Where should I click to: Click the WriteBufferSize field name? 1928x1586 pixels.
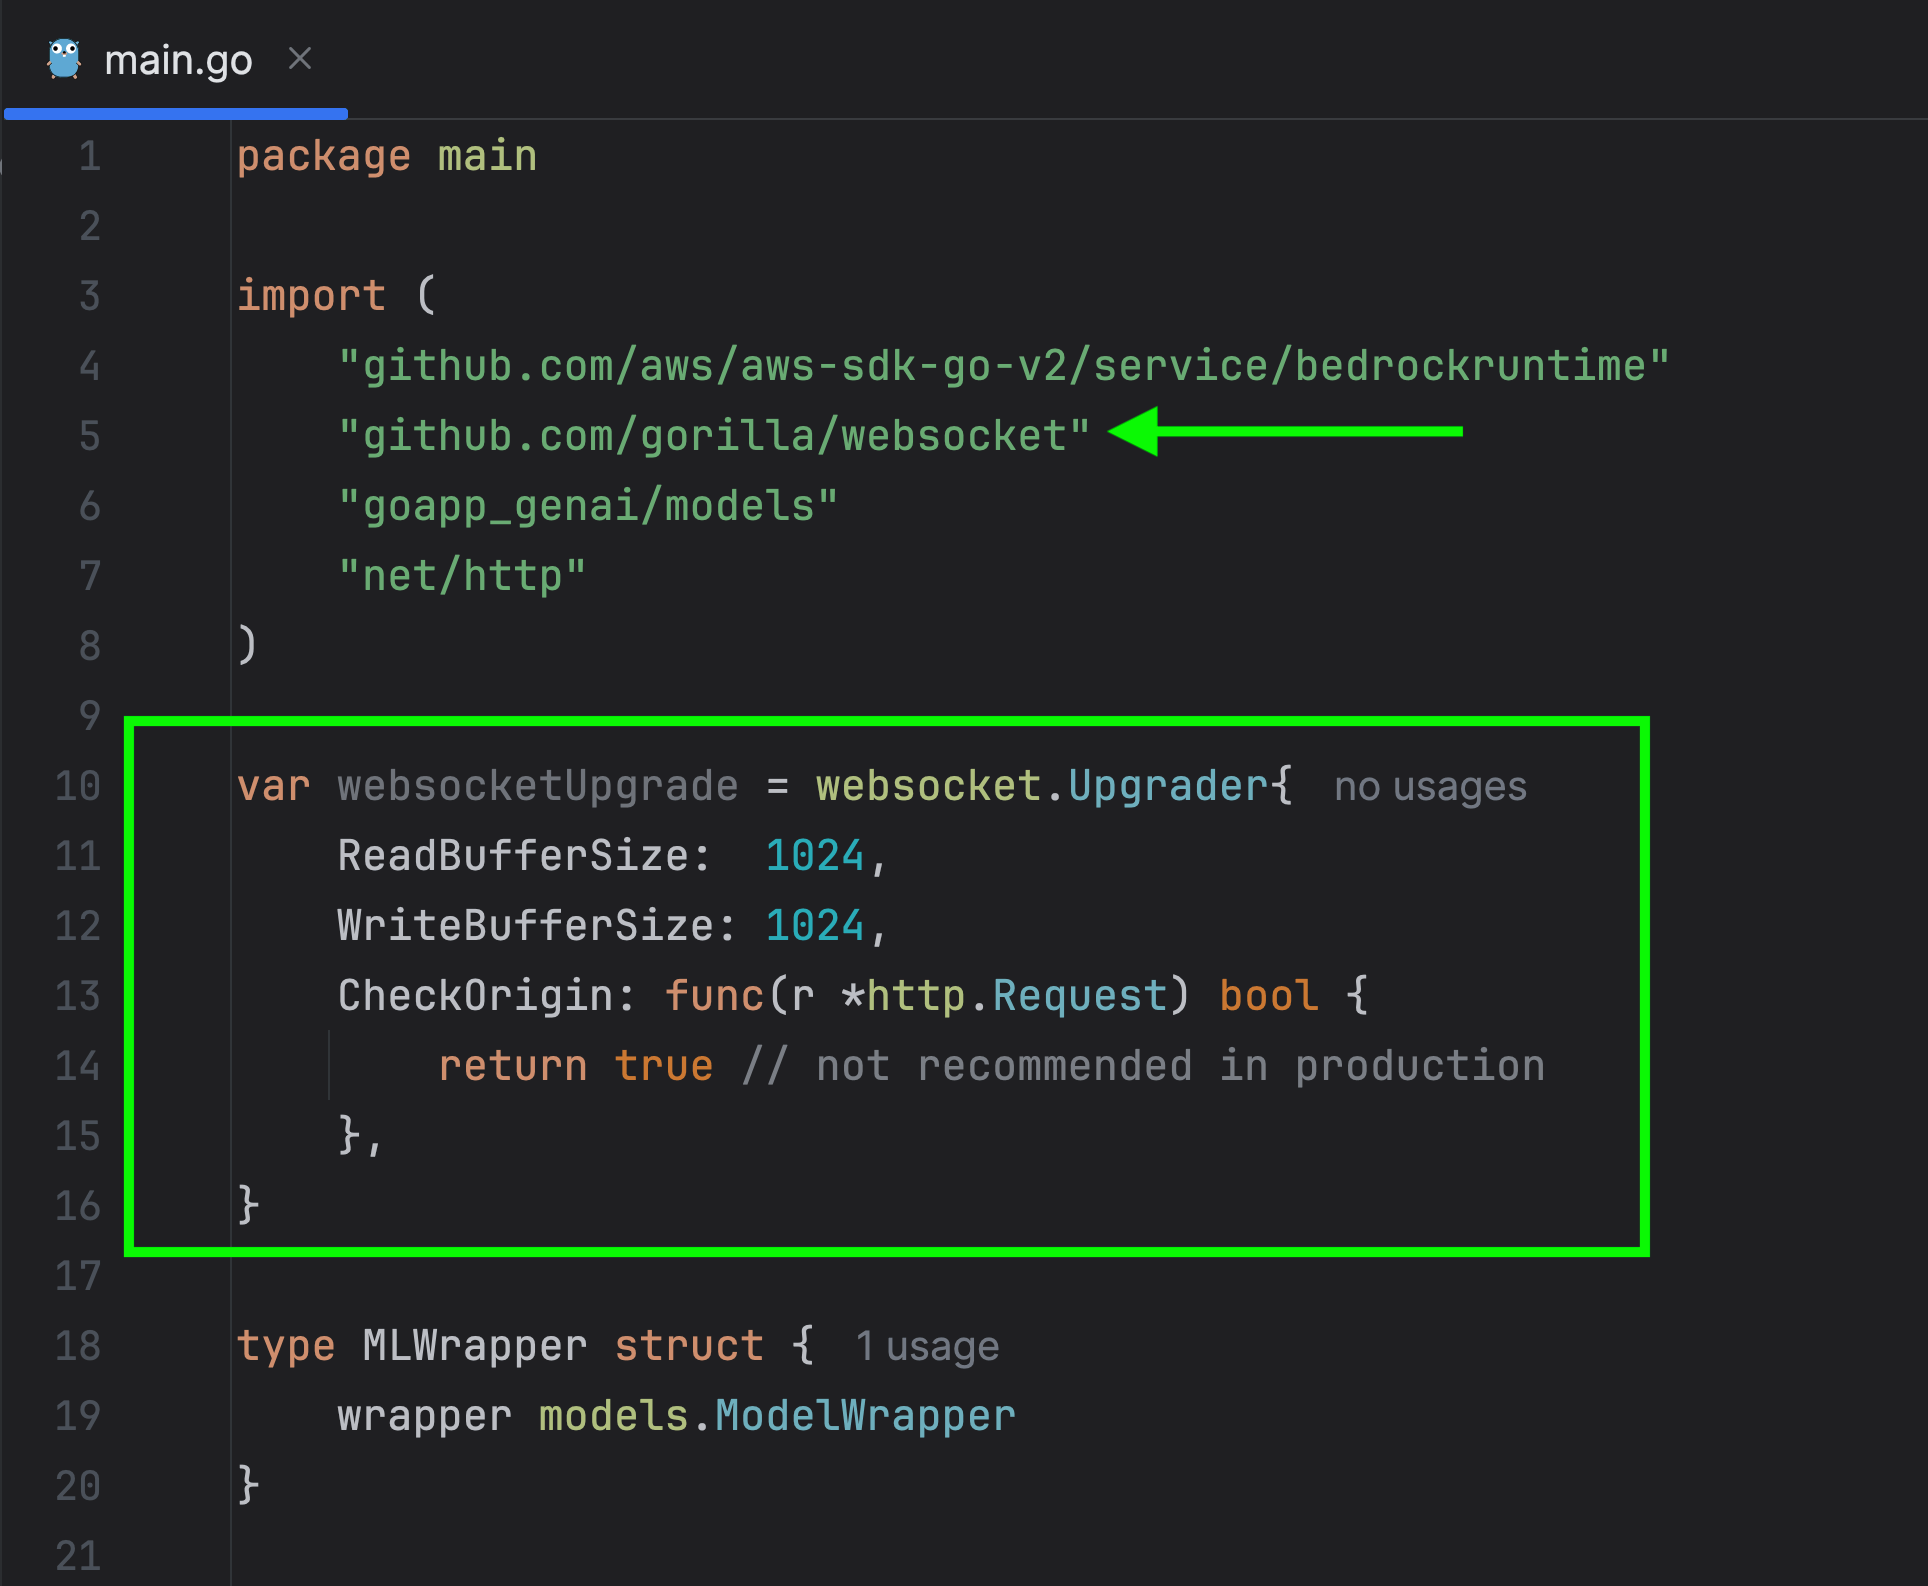click(x=526, y=926)
